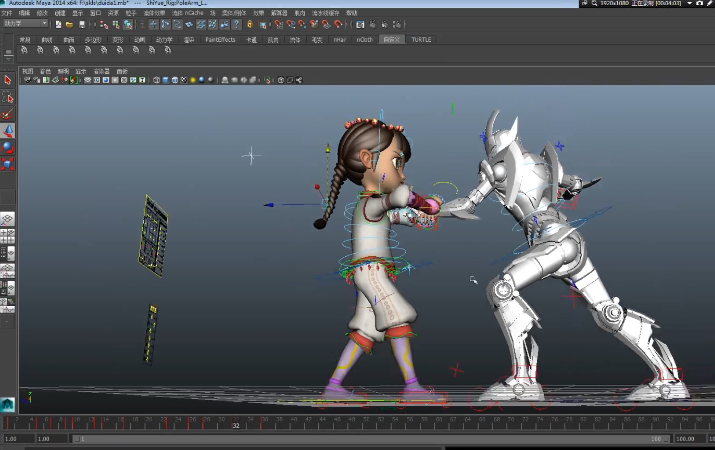This screenshot has width=715, height=450.
Task: Switch to the PaintEffects shelf tab
Action: [220, 39]
